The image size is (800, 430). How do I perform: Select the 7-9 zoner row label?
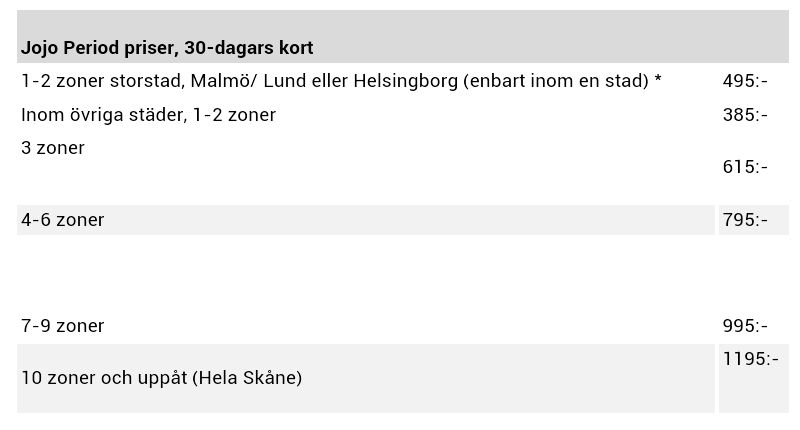[x=62, y=325]
